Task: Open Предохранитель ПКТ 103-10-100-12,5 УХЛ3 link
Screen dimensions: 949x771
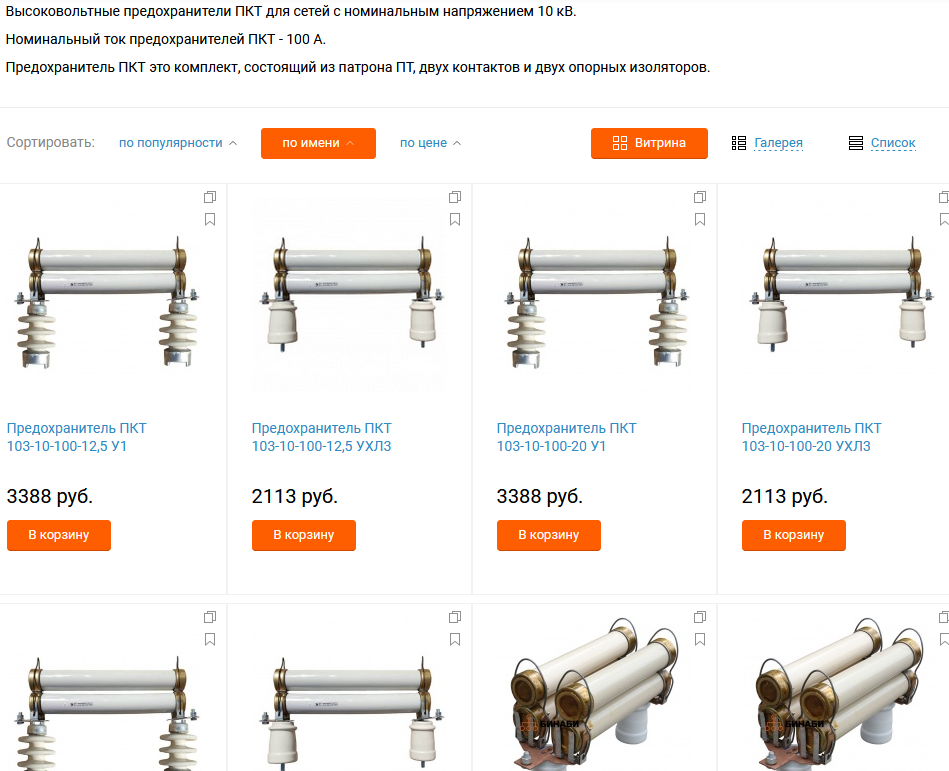Action: tap(321, 437)
